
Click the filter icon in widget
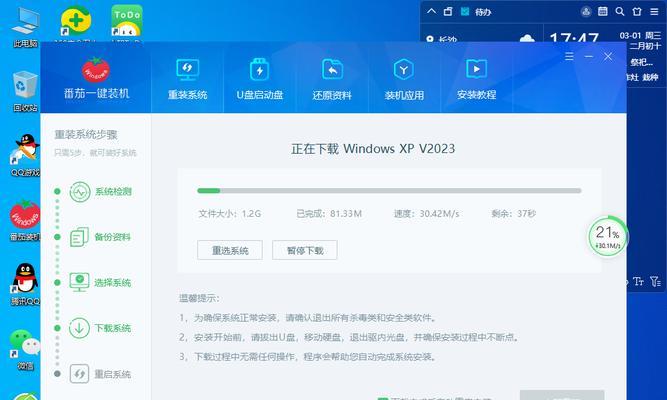coord(656,281)
